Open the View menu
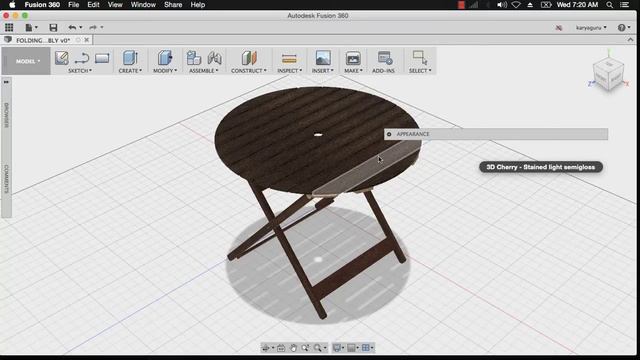The width and height of the screenshot is (640, 360). click(115, 5)
